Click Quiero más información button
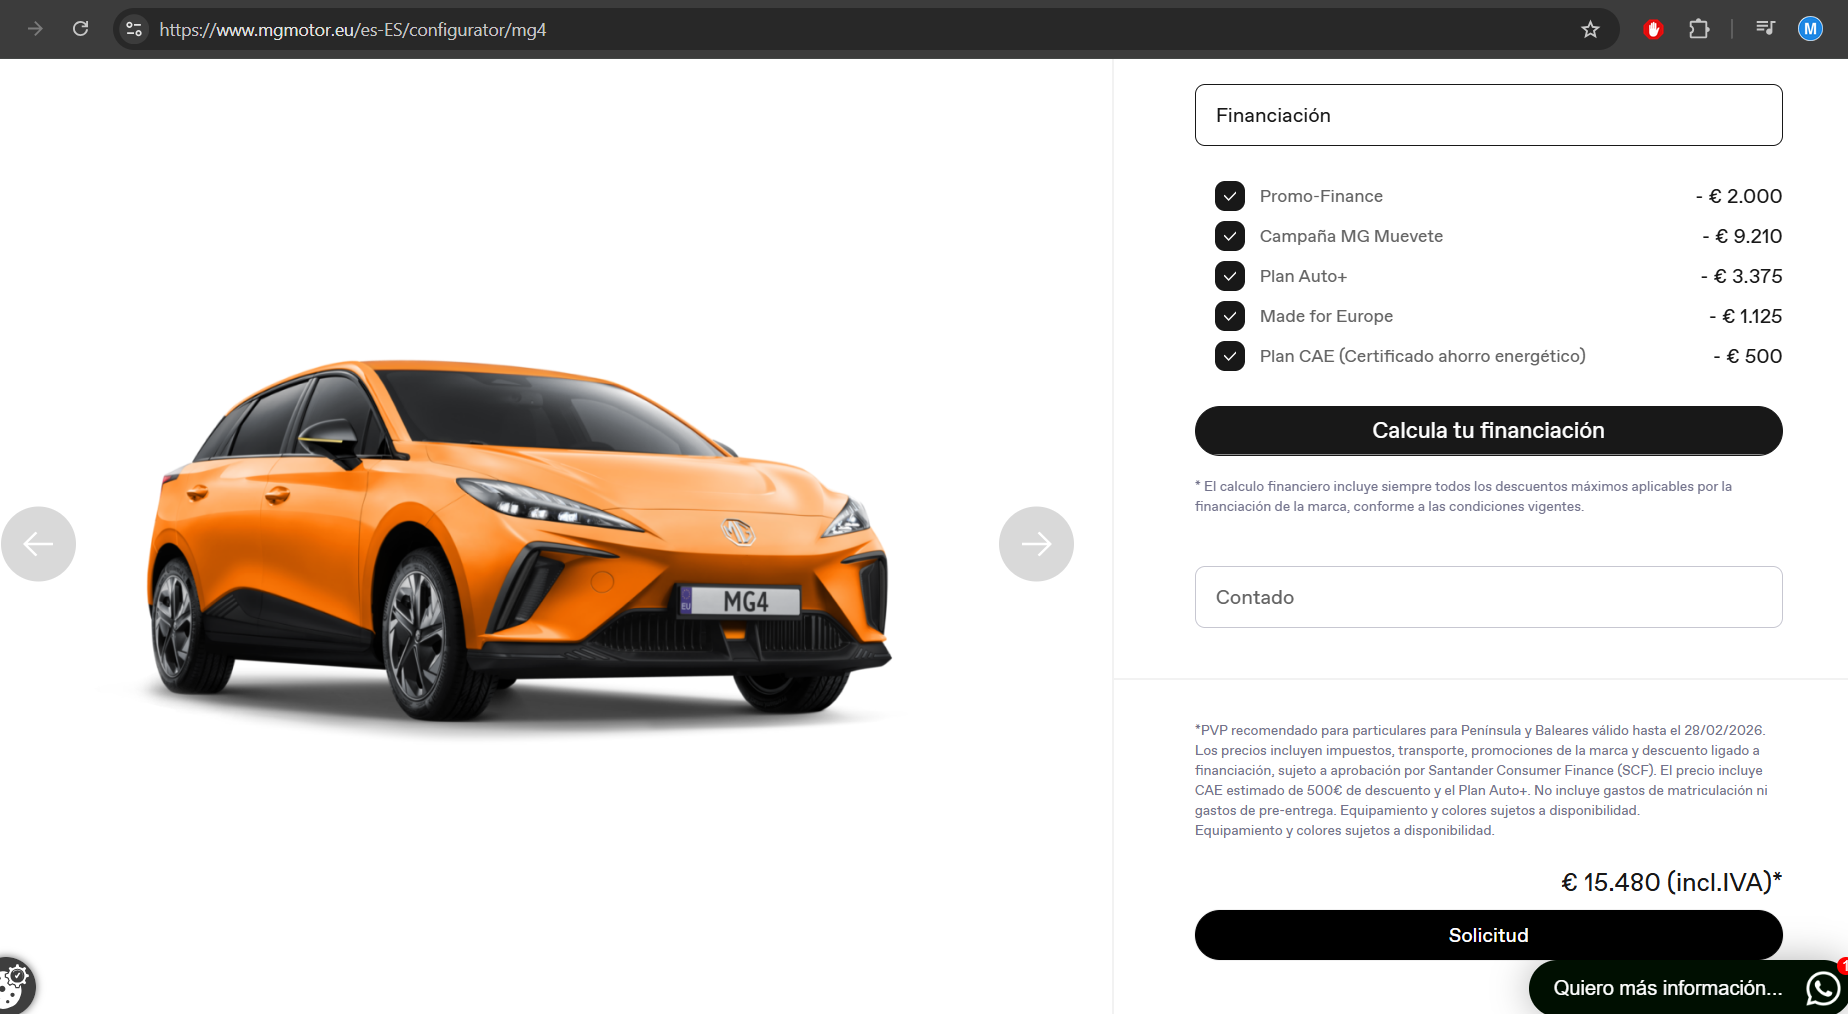The width and height of the screenshot is (1848, 1014). click(1688, 988)
